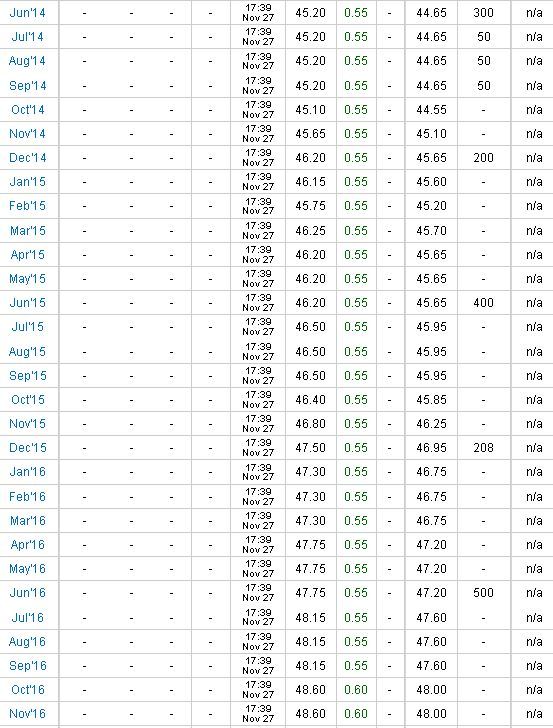Click the Jun'15 contract link
The image size is (553, 728).
(x=27, y=303)
